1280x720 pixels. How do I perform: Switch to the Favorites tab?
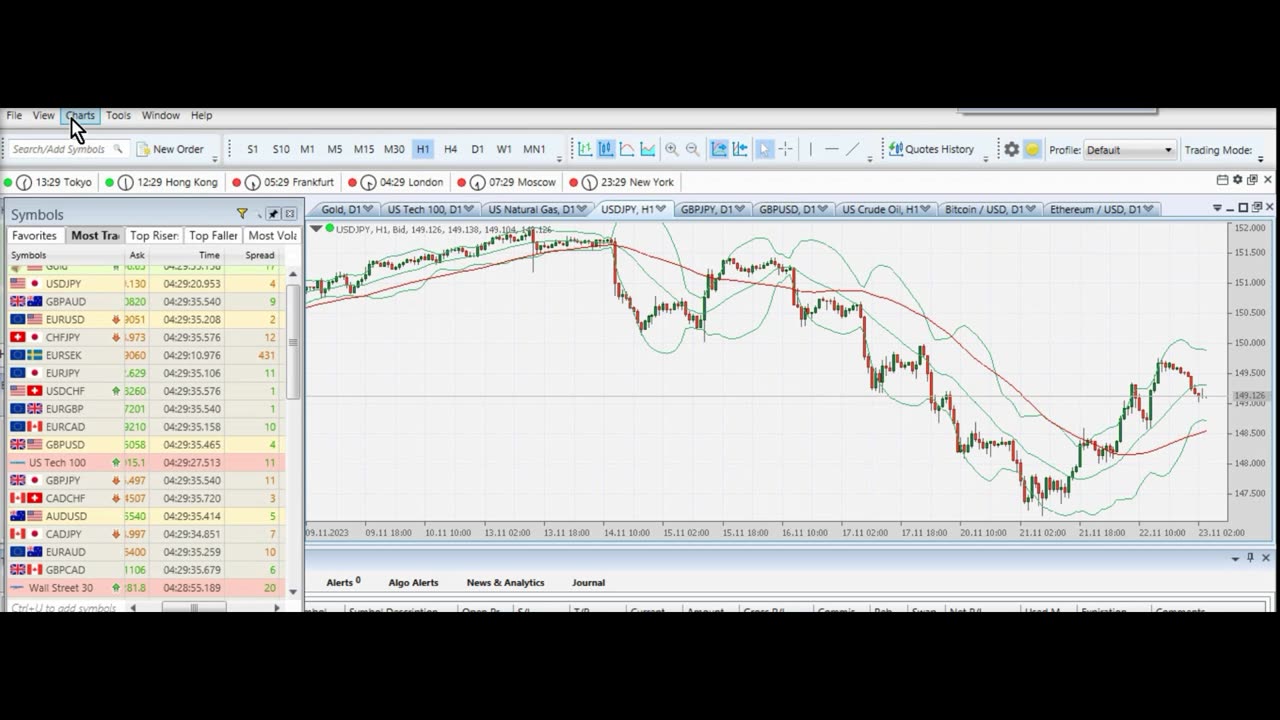pyautogui.click(x=34, y=235)
